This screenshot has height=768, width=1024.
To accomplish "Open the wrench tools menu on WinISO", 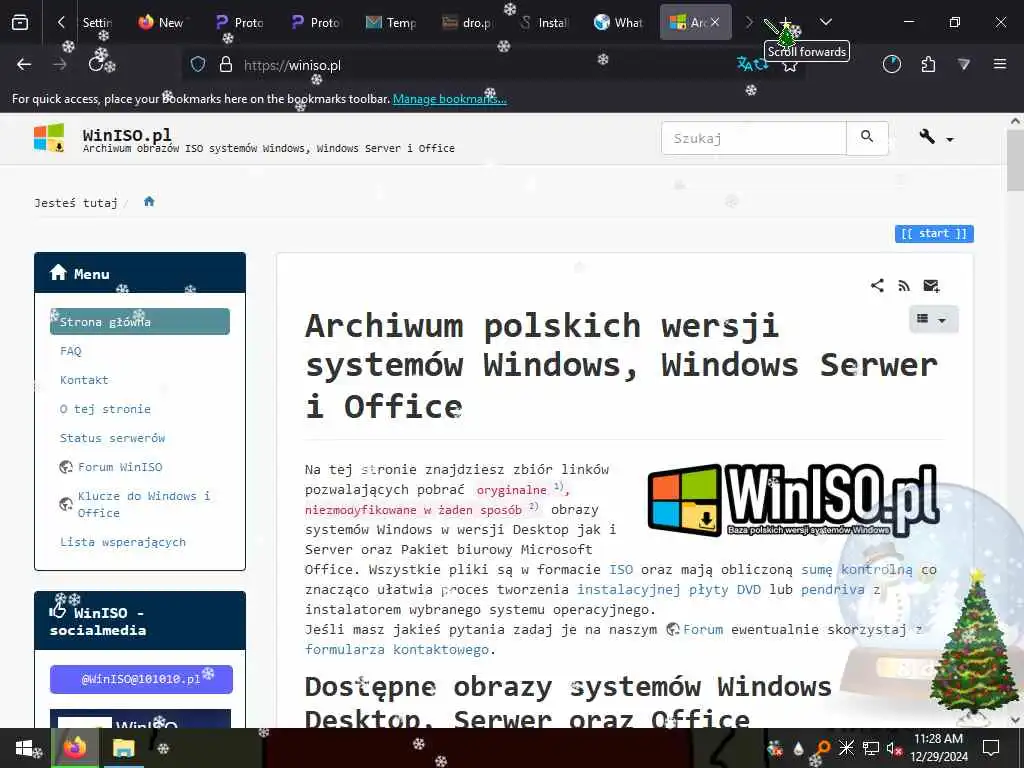I will click(x=936, y=138).
